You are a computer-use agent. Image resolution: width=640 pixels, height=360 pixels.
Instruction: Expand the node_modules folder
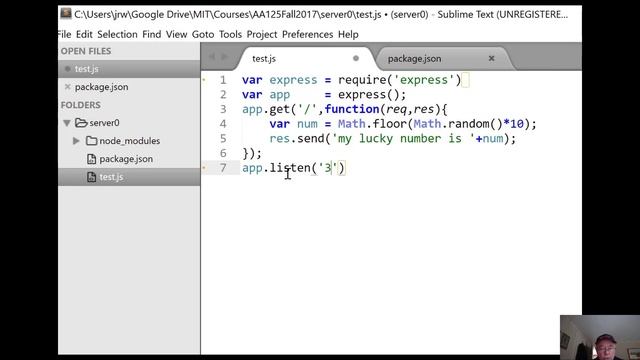tap(76, 141)
